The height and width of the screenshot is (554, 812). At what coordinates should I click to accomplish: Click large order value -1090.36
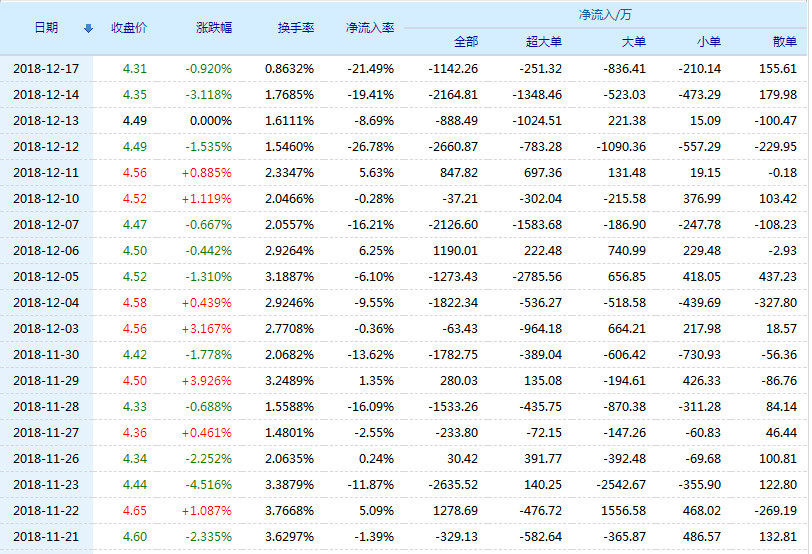621,147
